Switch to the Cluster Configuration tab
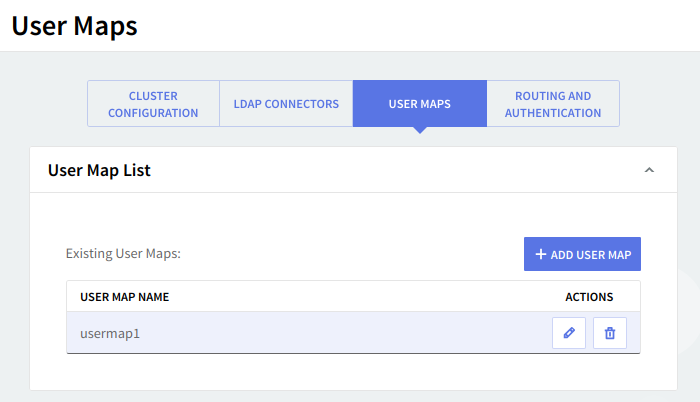Viewport: 700px width, 402px height. (x=153, y=104)
